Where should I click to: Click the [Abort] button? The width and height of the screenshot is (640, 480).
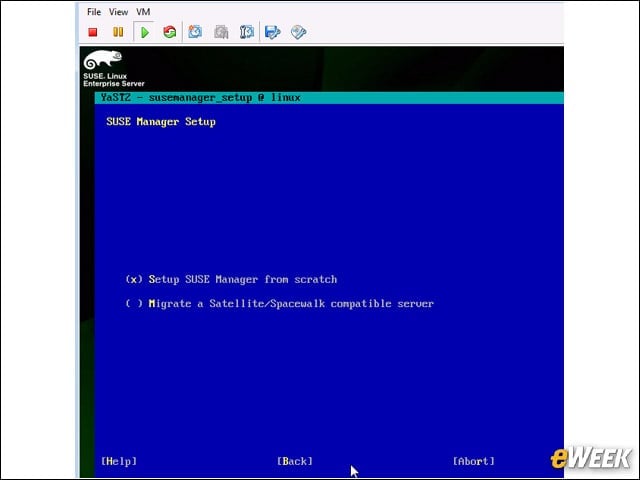click(474, 461)
